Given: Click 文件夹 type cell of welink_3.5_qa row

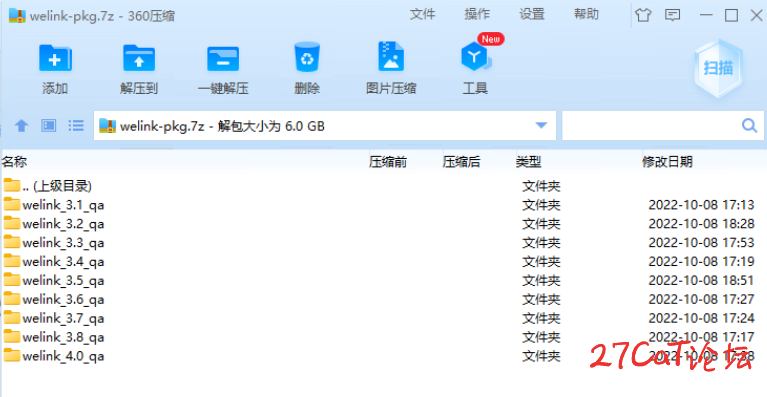Looking at the screenshot, I should tap(541, 280).
